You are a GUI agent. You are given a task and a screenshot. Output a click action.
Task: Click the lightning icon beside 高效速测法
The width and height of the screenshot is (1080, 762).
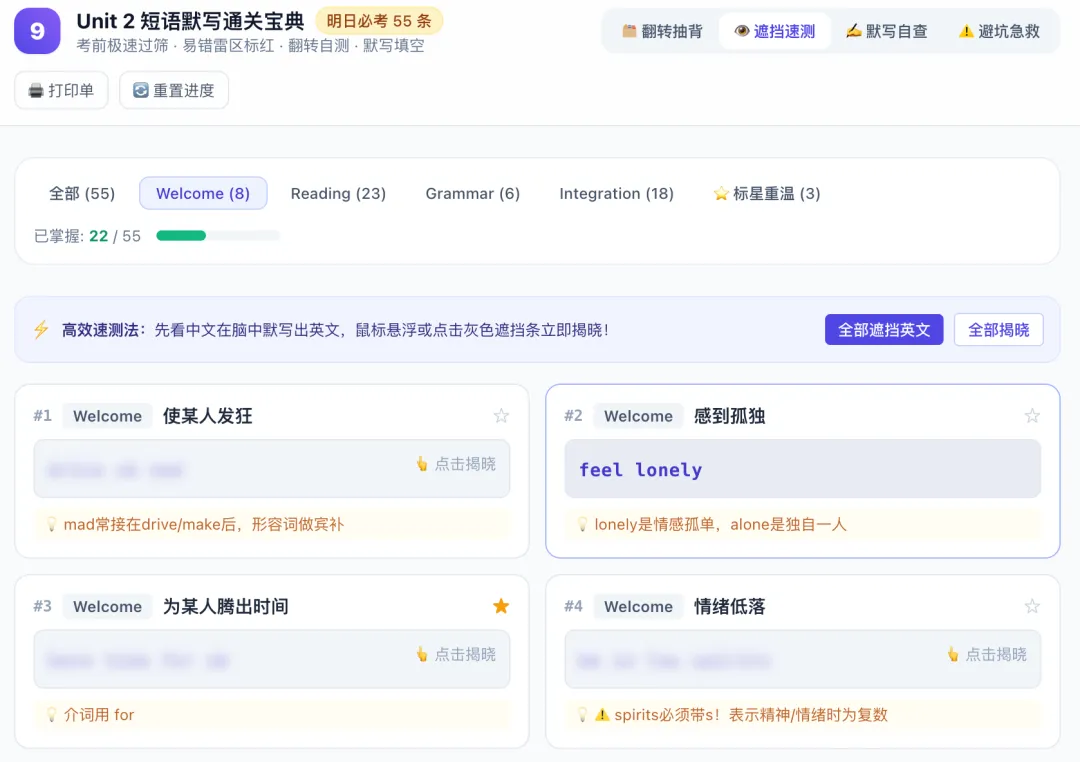point(41,330)
